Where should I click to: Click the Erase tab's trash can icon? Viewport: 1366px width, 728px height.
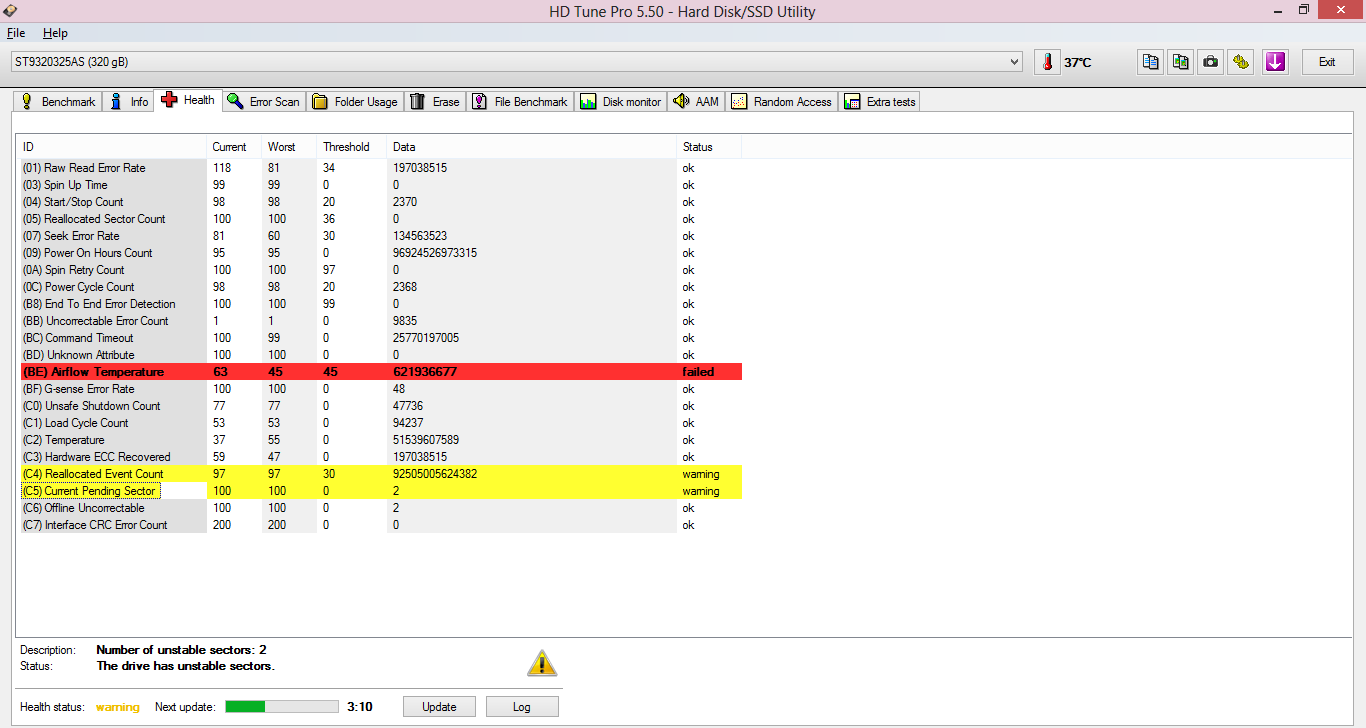pos(418,101)
